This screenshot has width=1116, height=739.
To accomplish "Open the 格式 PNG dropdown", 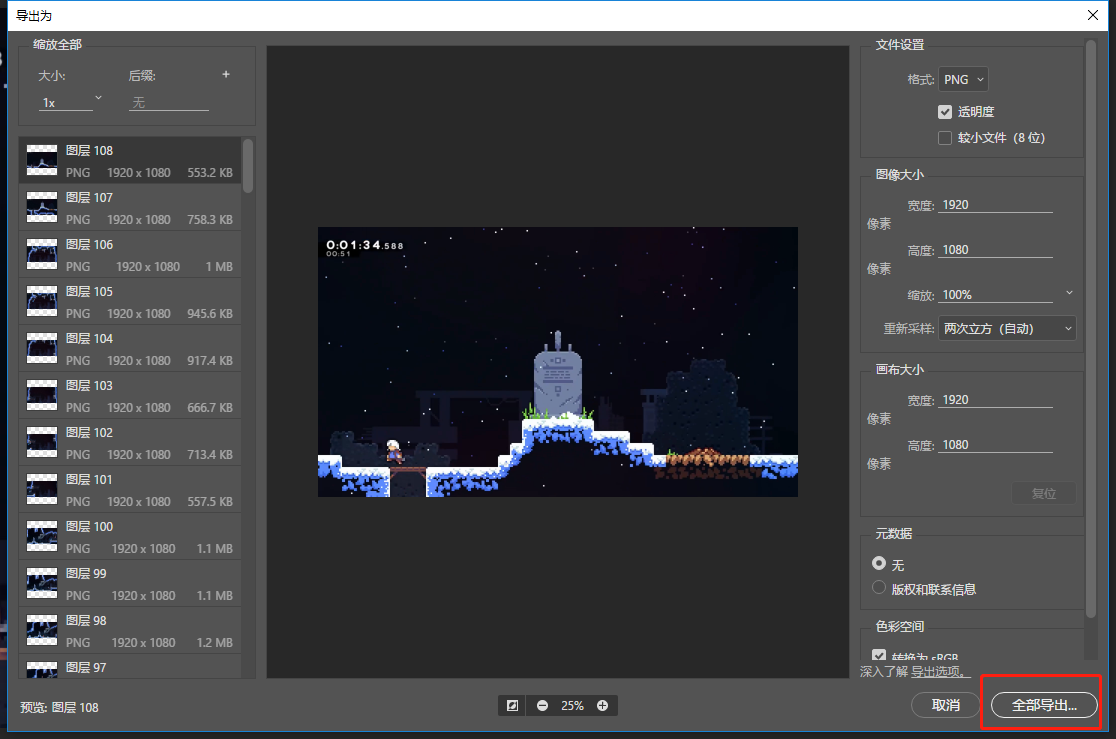I will coord(963,80).
